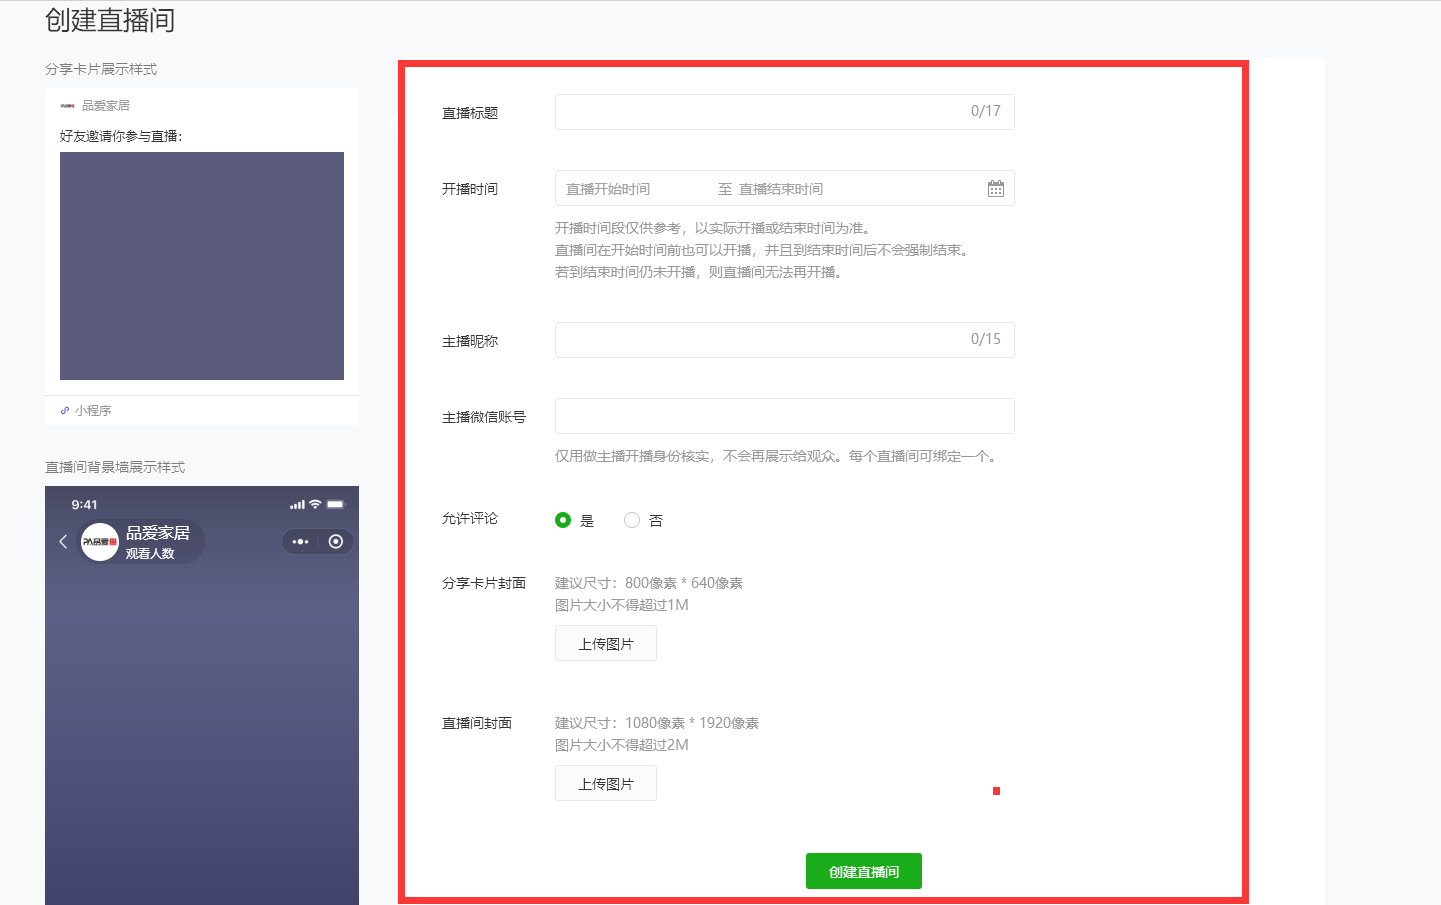
Task: Upload image for 直播间封面
Action: (606, 783)
